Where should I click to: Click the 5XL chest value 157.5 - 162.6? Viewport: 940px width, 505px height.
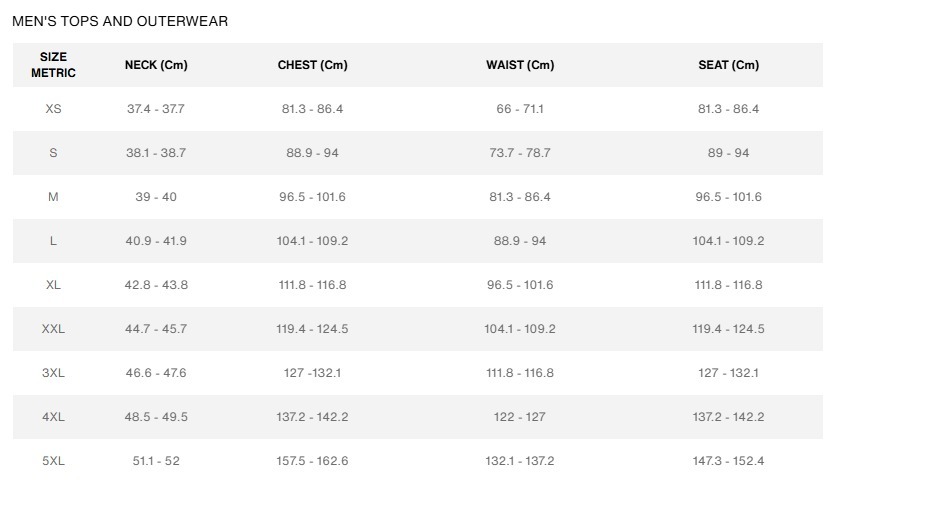point(312,461)
